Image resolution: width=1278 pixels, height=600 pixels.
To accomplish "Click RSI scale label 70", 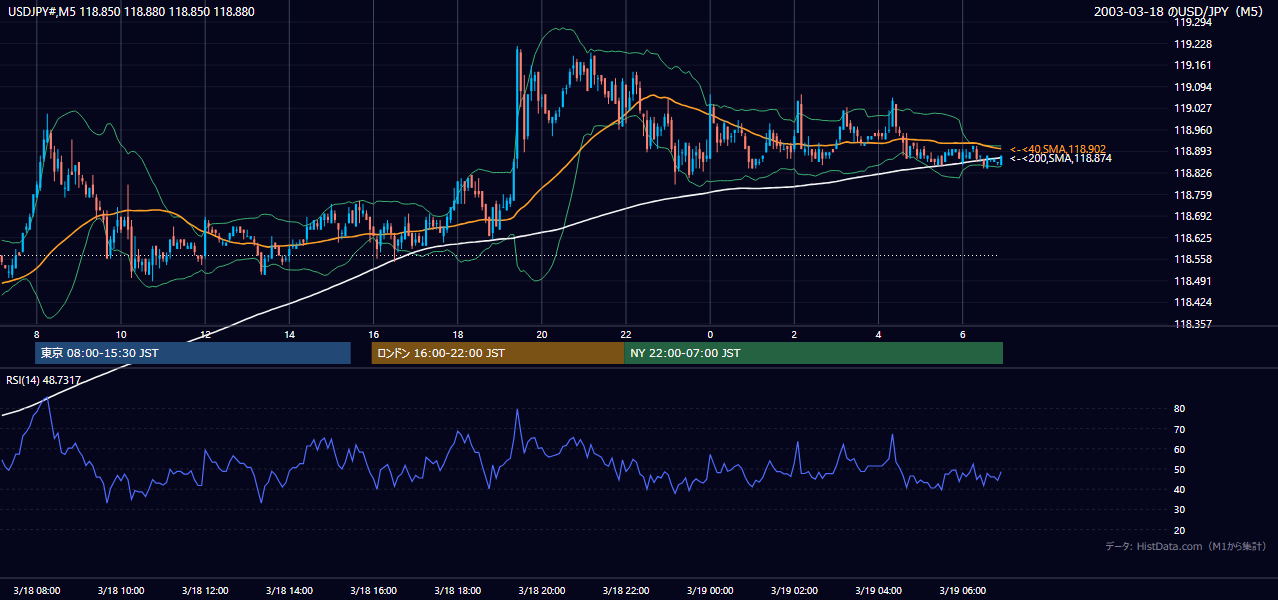I will (x=1180, y=429).
